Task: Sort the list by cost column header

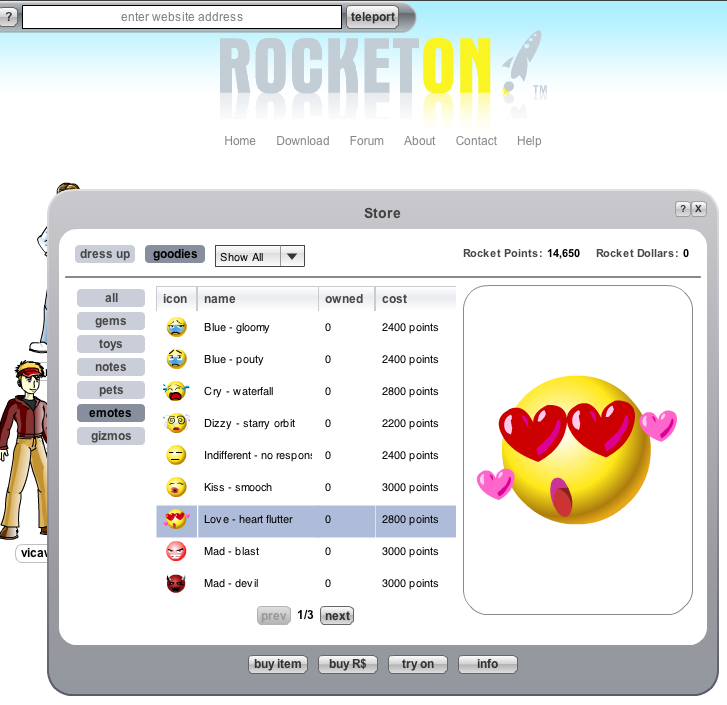Action: [395, 299]
